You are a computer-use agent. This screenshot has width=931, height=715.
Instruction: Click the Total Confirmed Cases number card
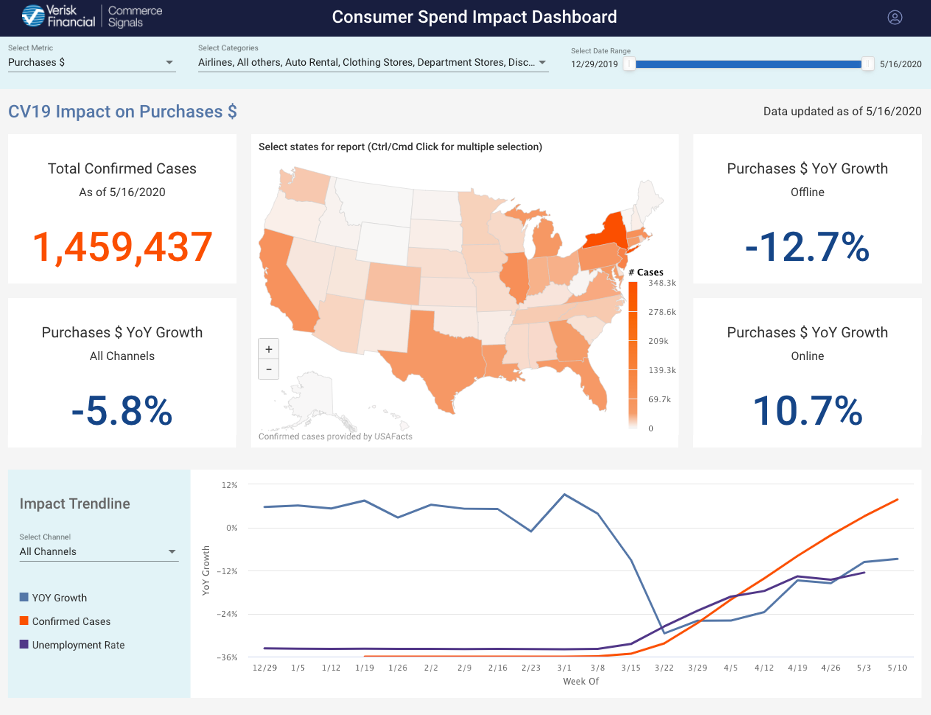point(122,247)
